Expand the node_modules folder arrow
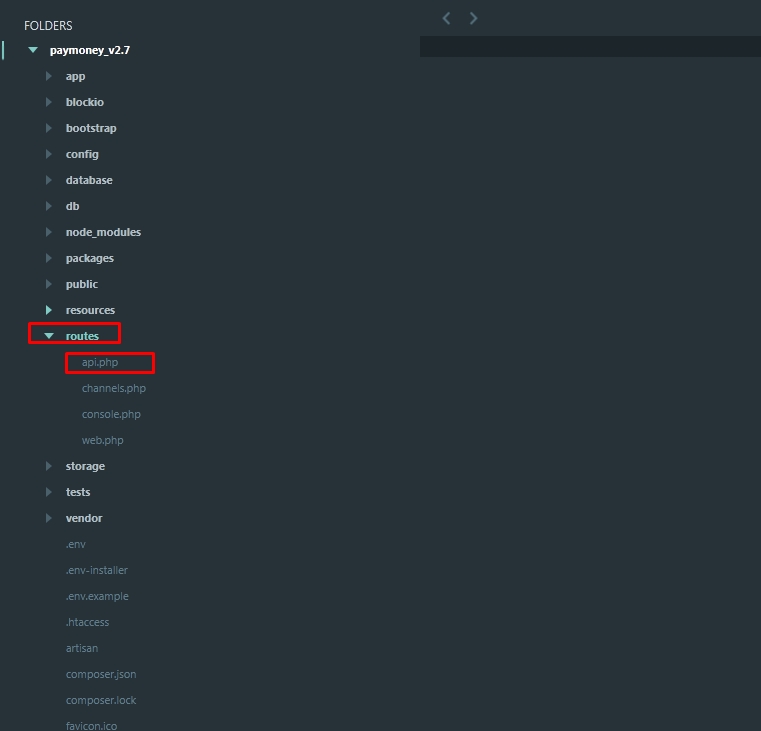The width and height of the screenshot is (761, 731). click(x=48, y=232)
